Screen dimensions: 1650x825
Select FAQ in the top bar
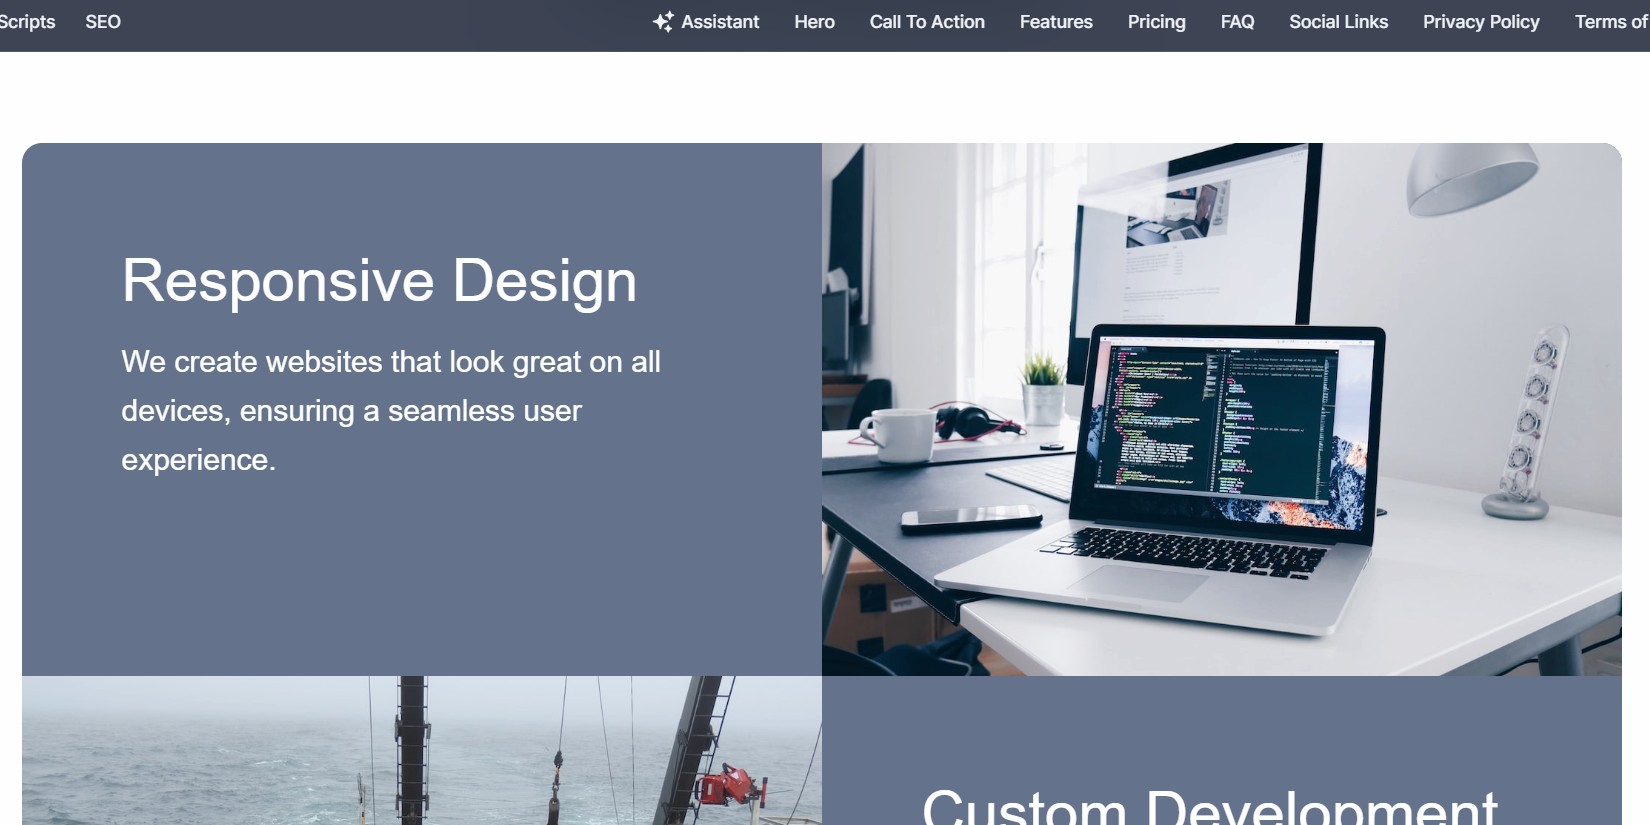tap(1237, 22)
